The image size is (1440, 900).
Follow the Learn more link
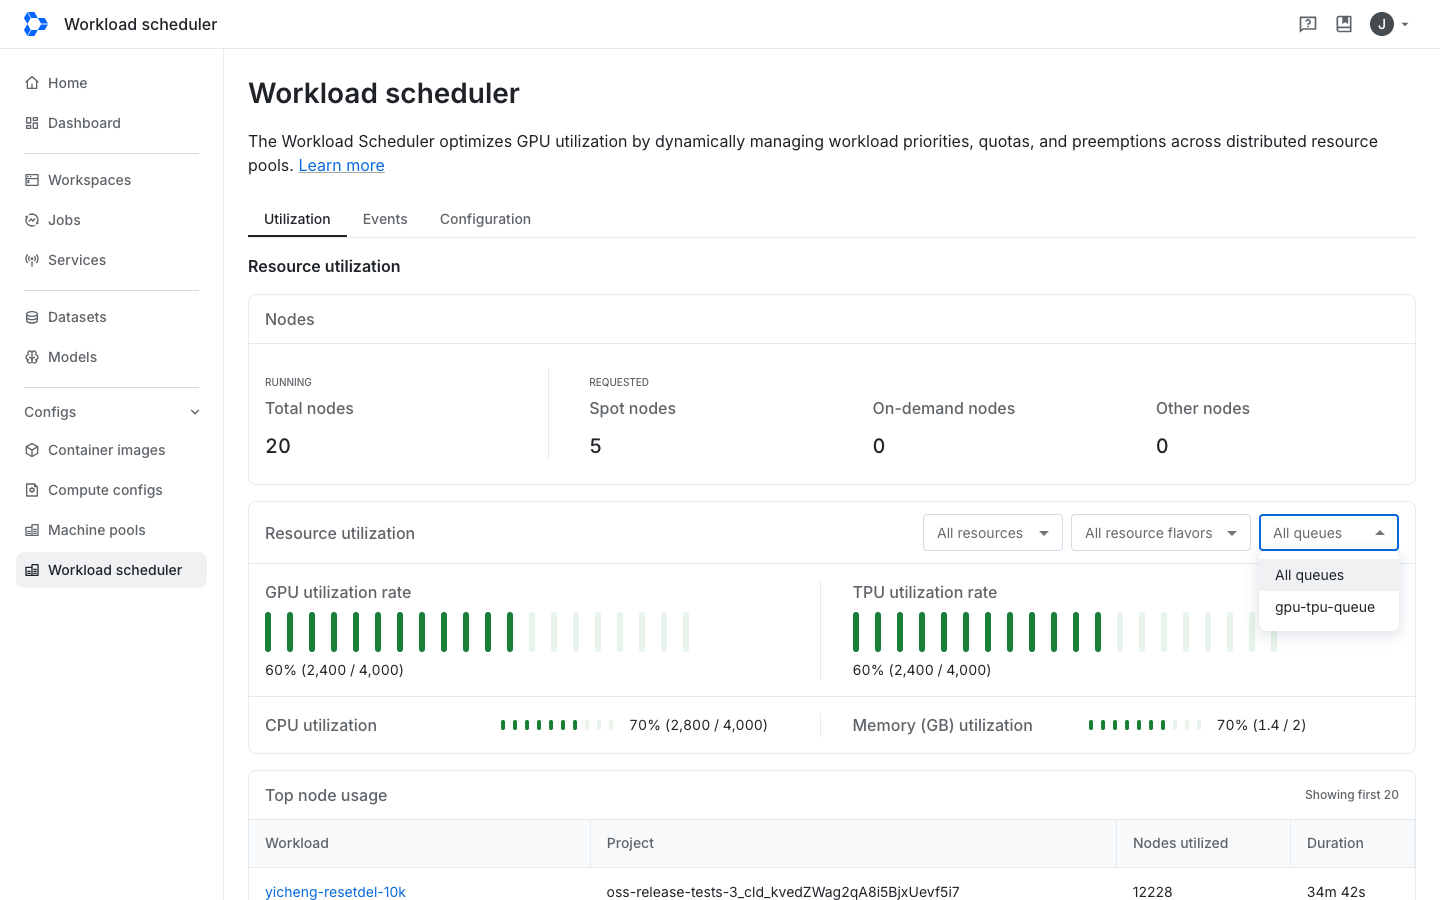pyautogui.click(x=341, y=166)
